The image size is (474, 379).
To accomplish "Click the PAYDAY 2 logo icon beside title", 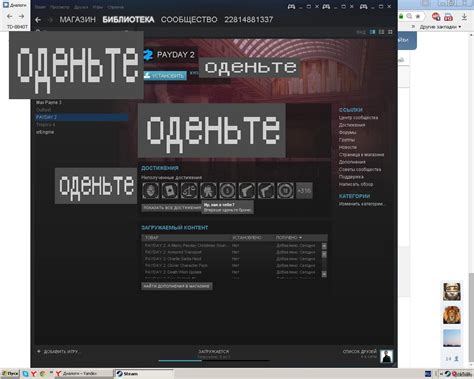I will [148, 55].
